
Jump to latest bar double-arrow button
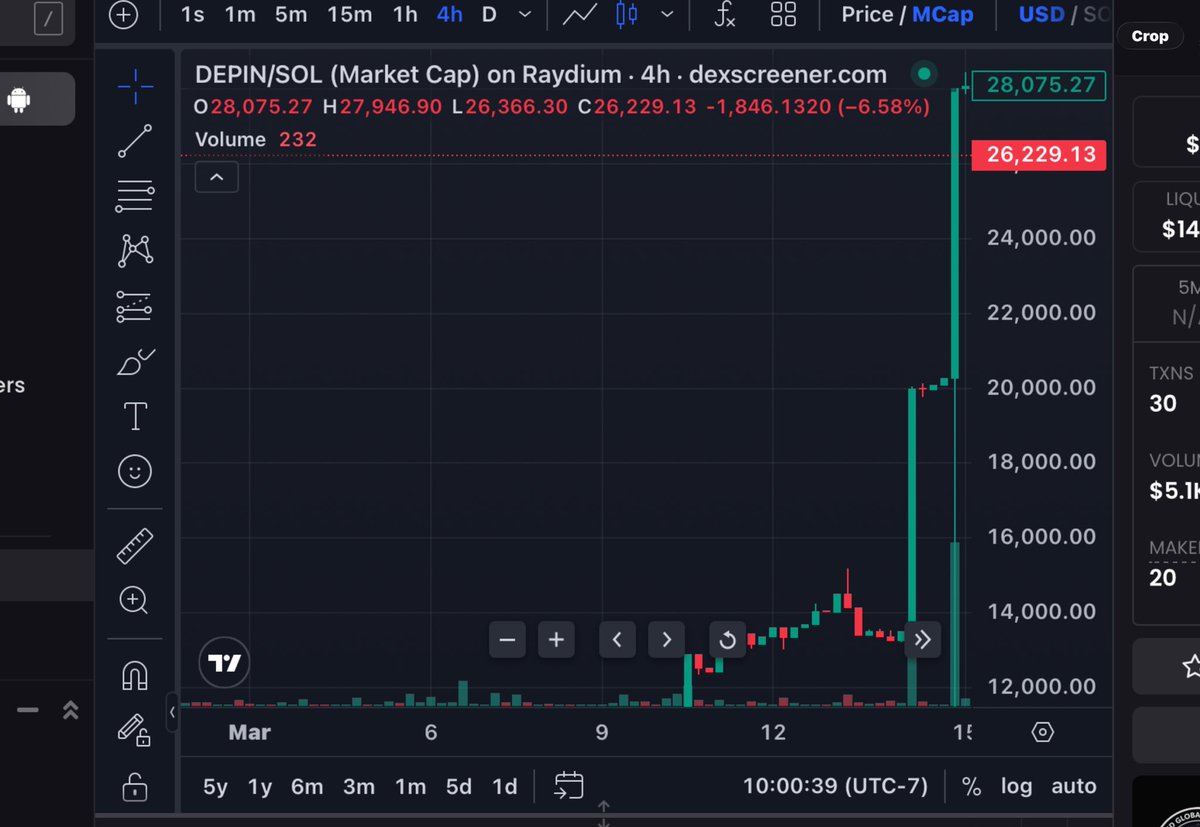click(922, 640)
